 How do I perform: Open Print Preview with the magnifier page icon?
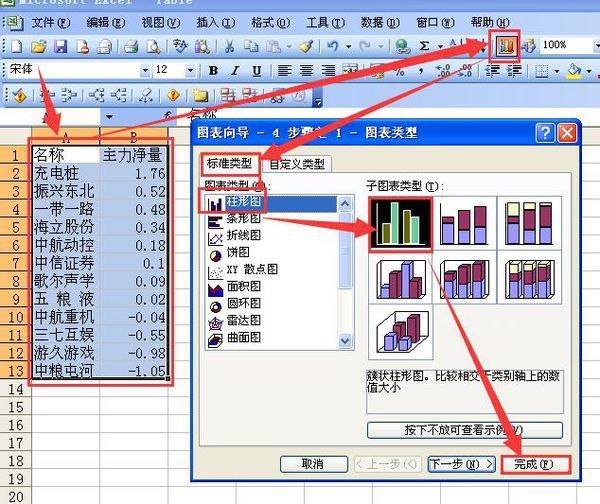tap(153, 47)
